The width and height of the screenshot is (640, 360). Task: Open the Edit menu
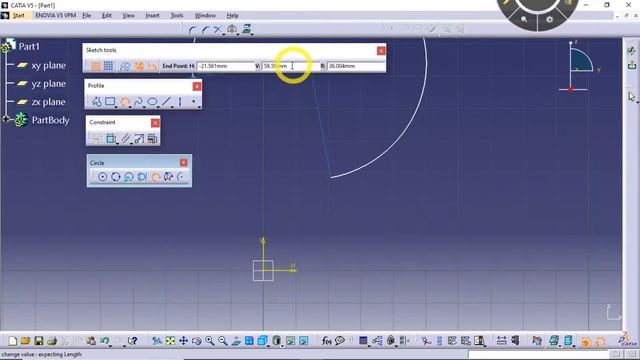pos(107,16)
